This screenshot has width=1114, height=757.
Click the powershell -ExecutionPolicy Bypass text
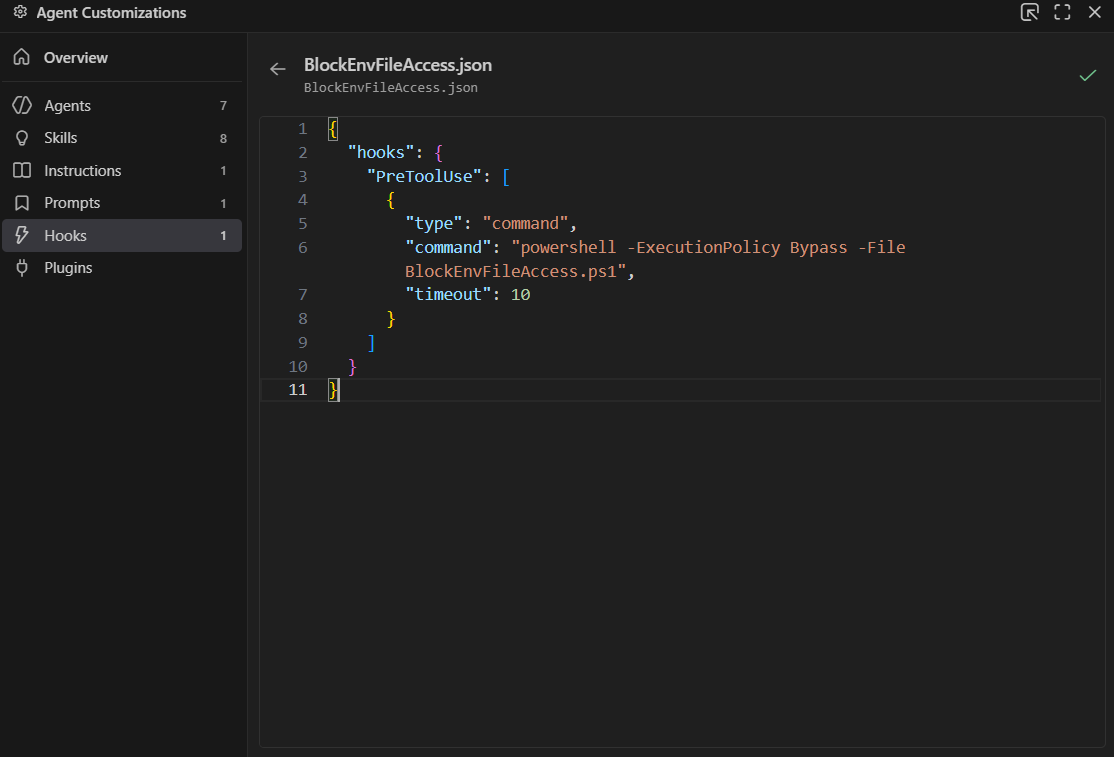click(x=683, y=247)
